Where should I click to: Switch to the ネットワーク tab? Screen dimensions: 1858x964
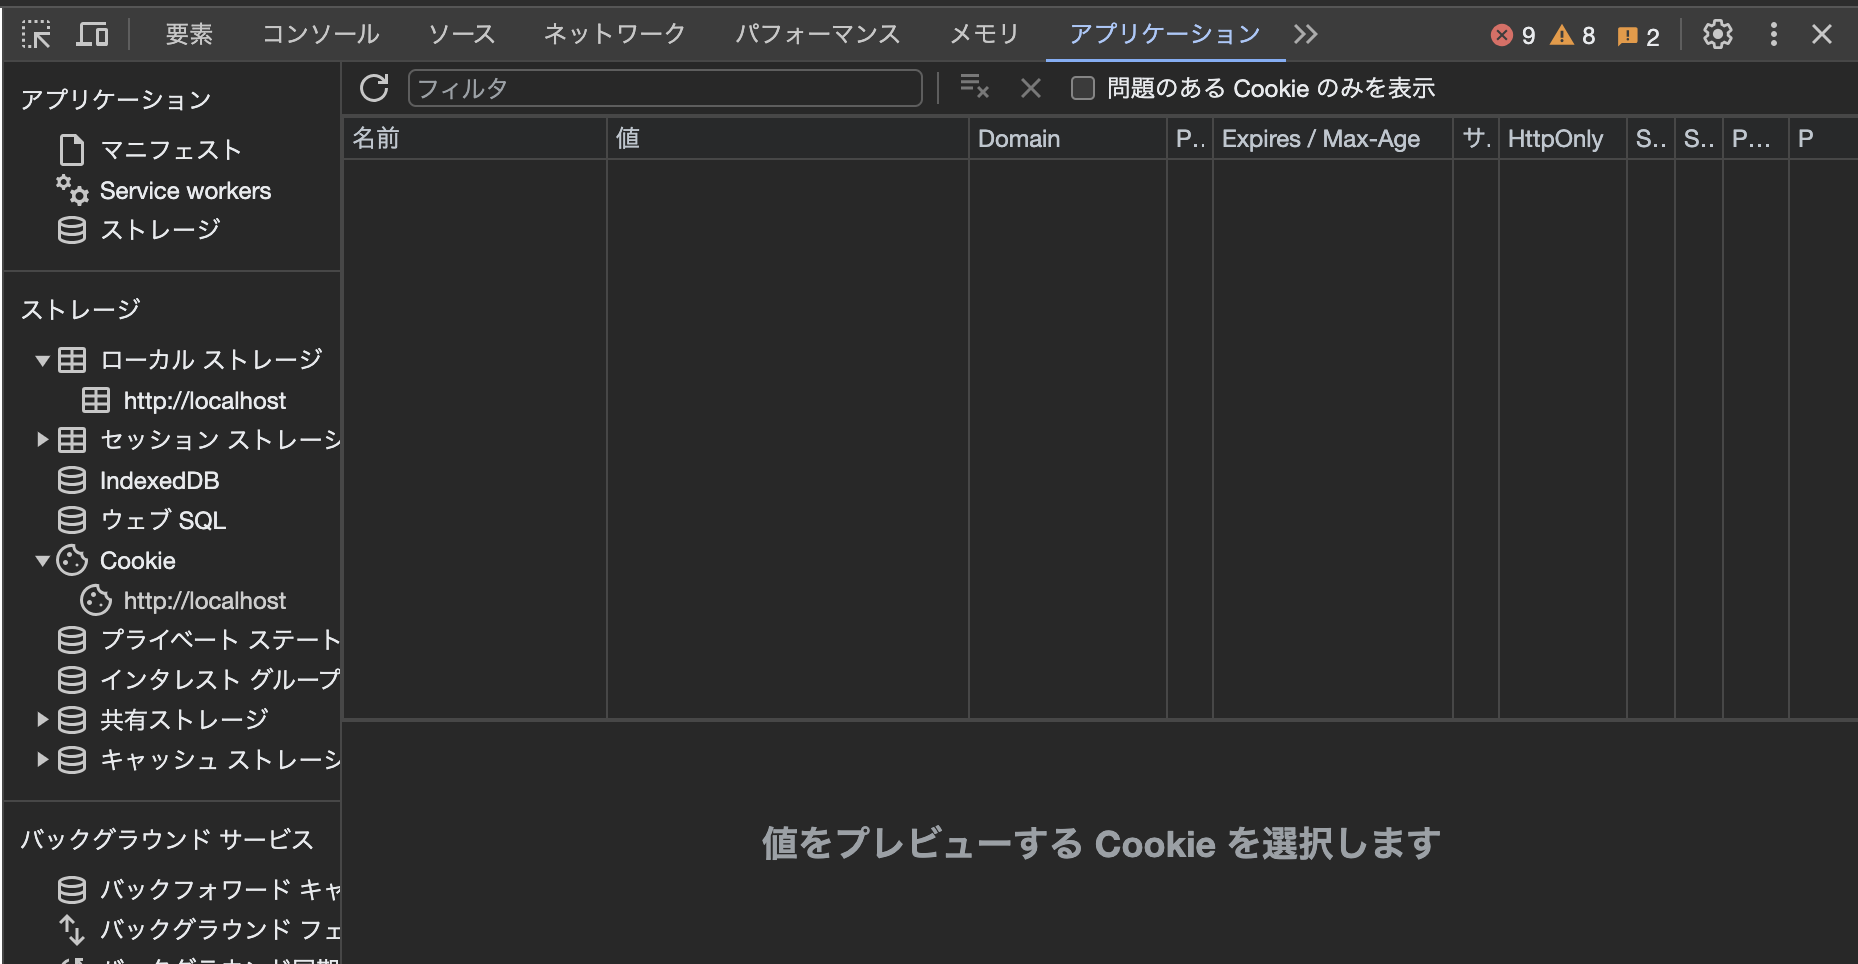coord(613,33)
